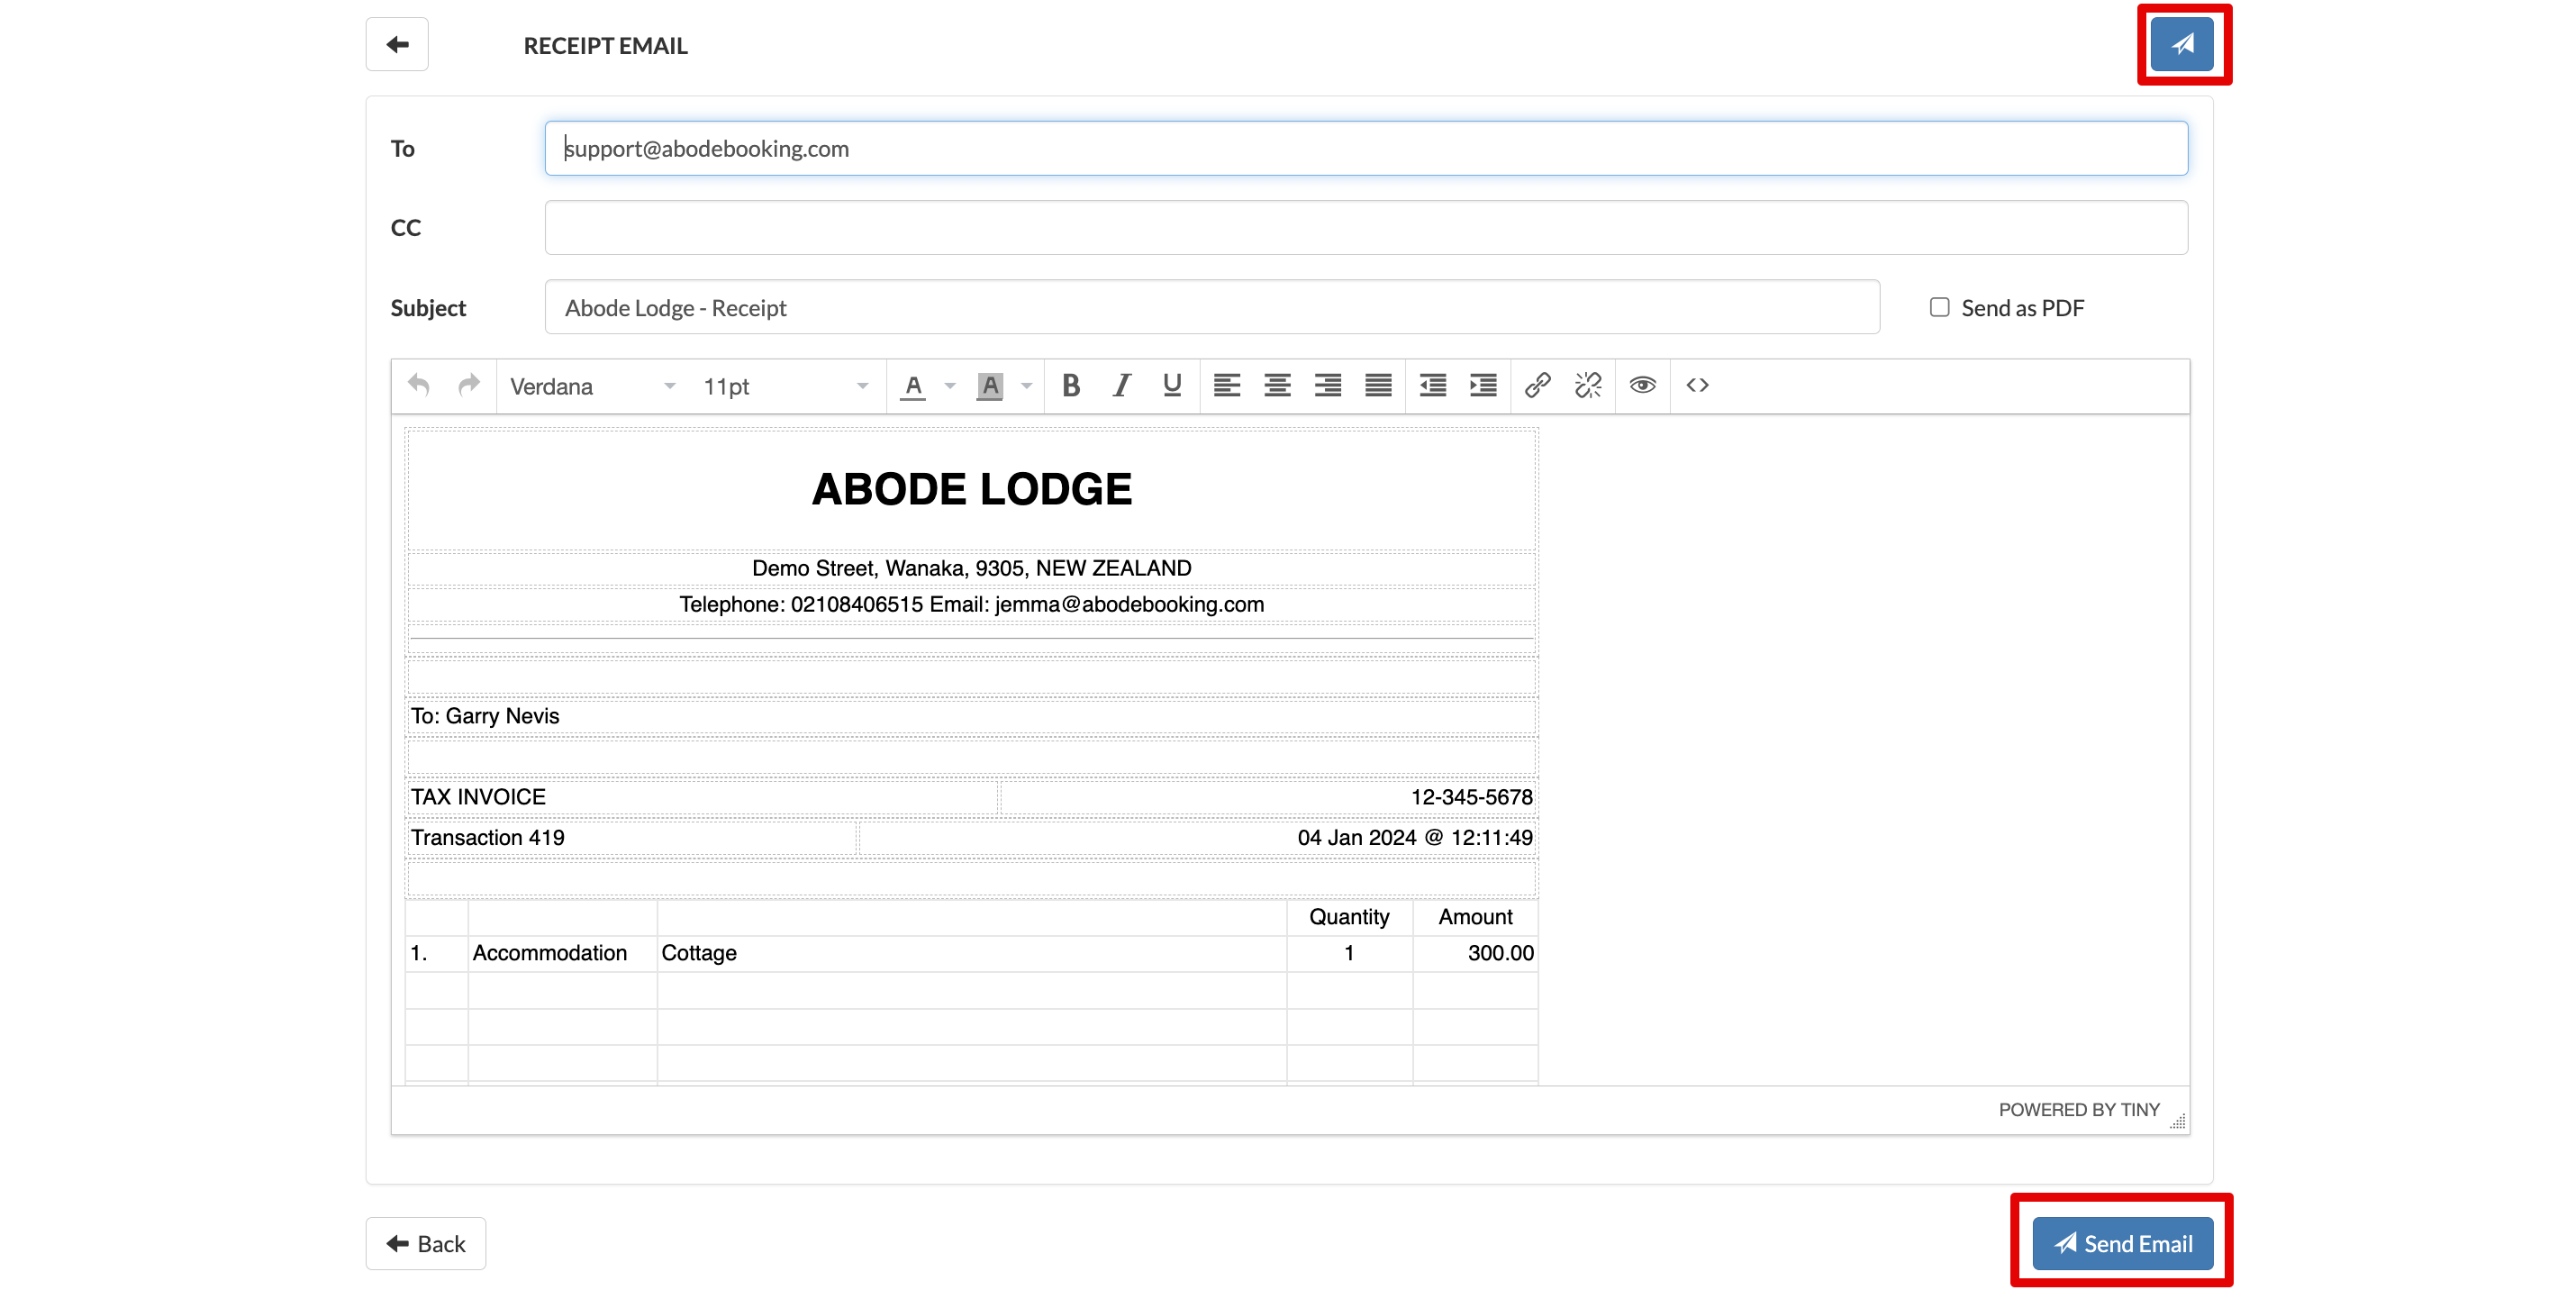Enable the Send as PDF checkbox

tap(1939, 308)
